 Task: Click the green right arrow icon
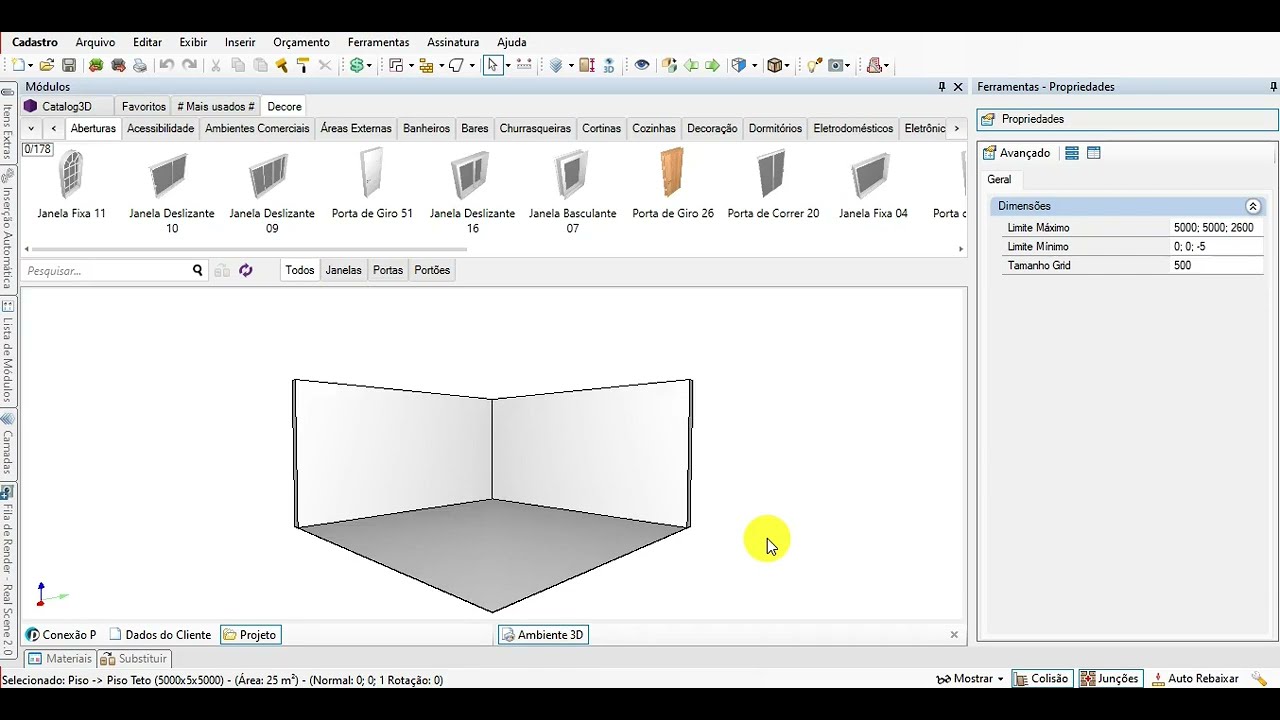click(x=712, y=65)
